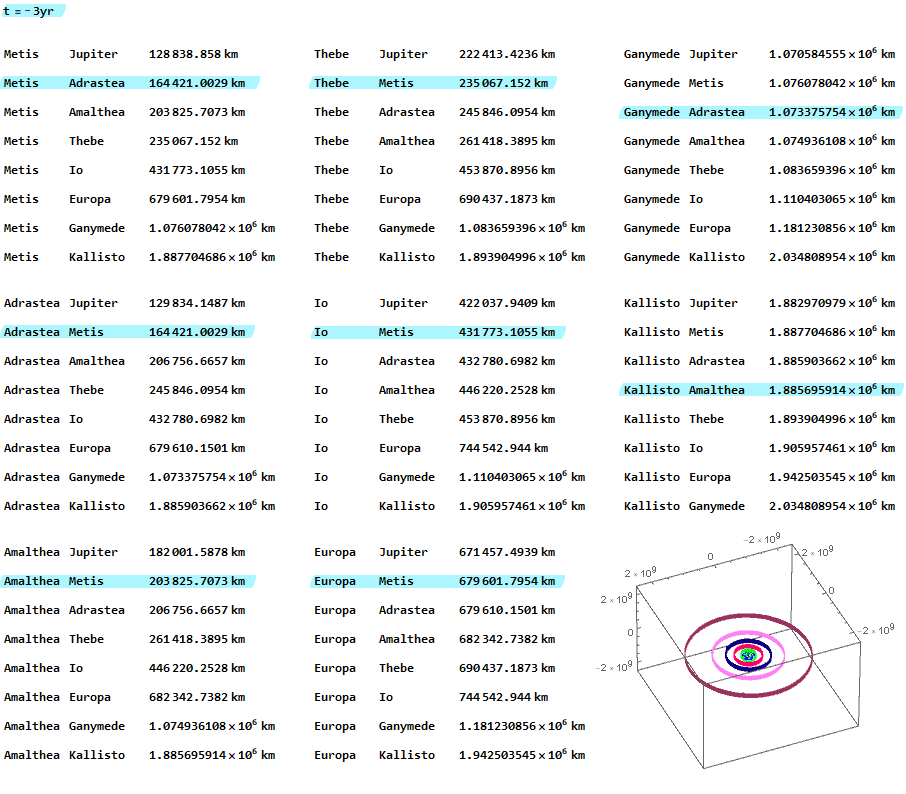906x794 pixels.
Task: Click the Adrastea–Jupiter value 129834.1487 km
Action: 196,303
